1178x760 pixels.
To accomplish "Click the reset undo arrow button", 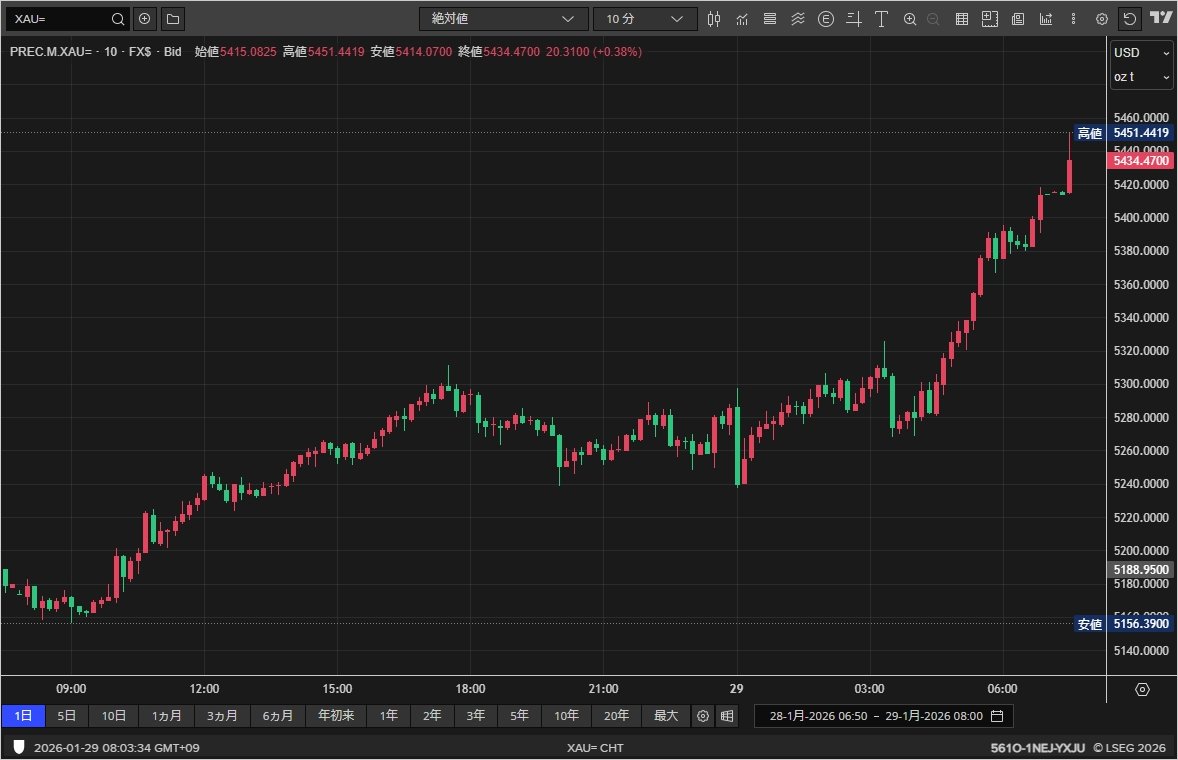I will [x=1130, y=19].
